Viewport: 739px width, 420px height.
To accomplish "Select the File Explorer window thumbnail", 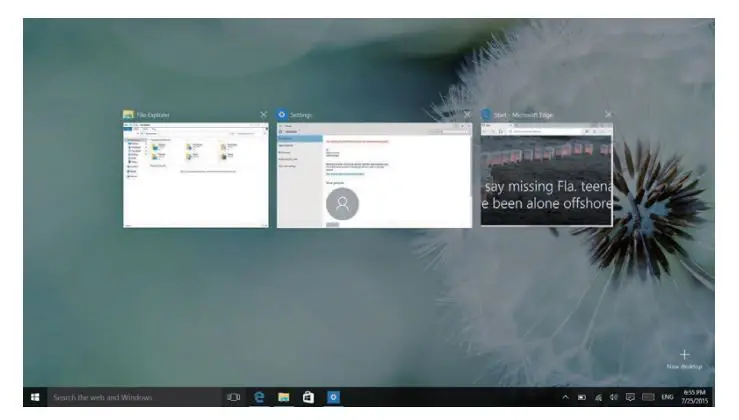I will click(196, 175).
